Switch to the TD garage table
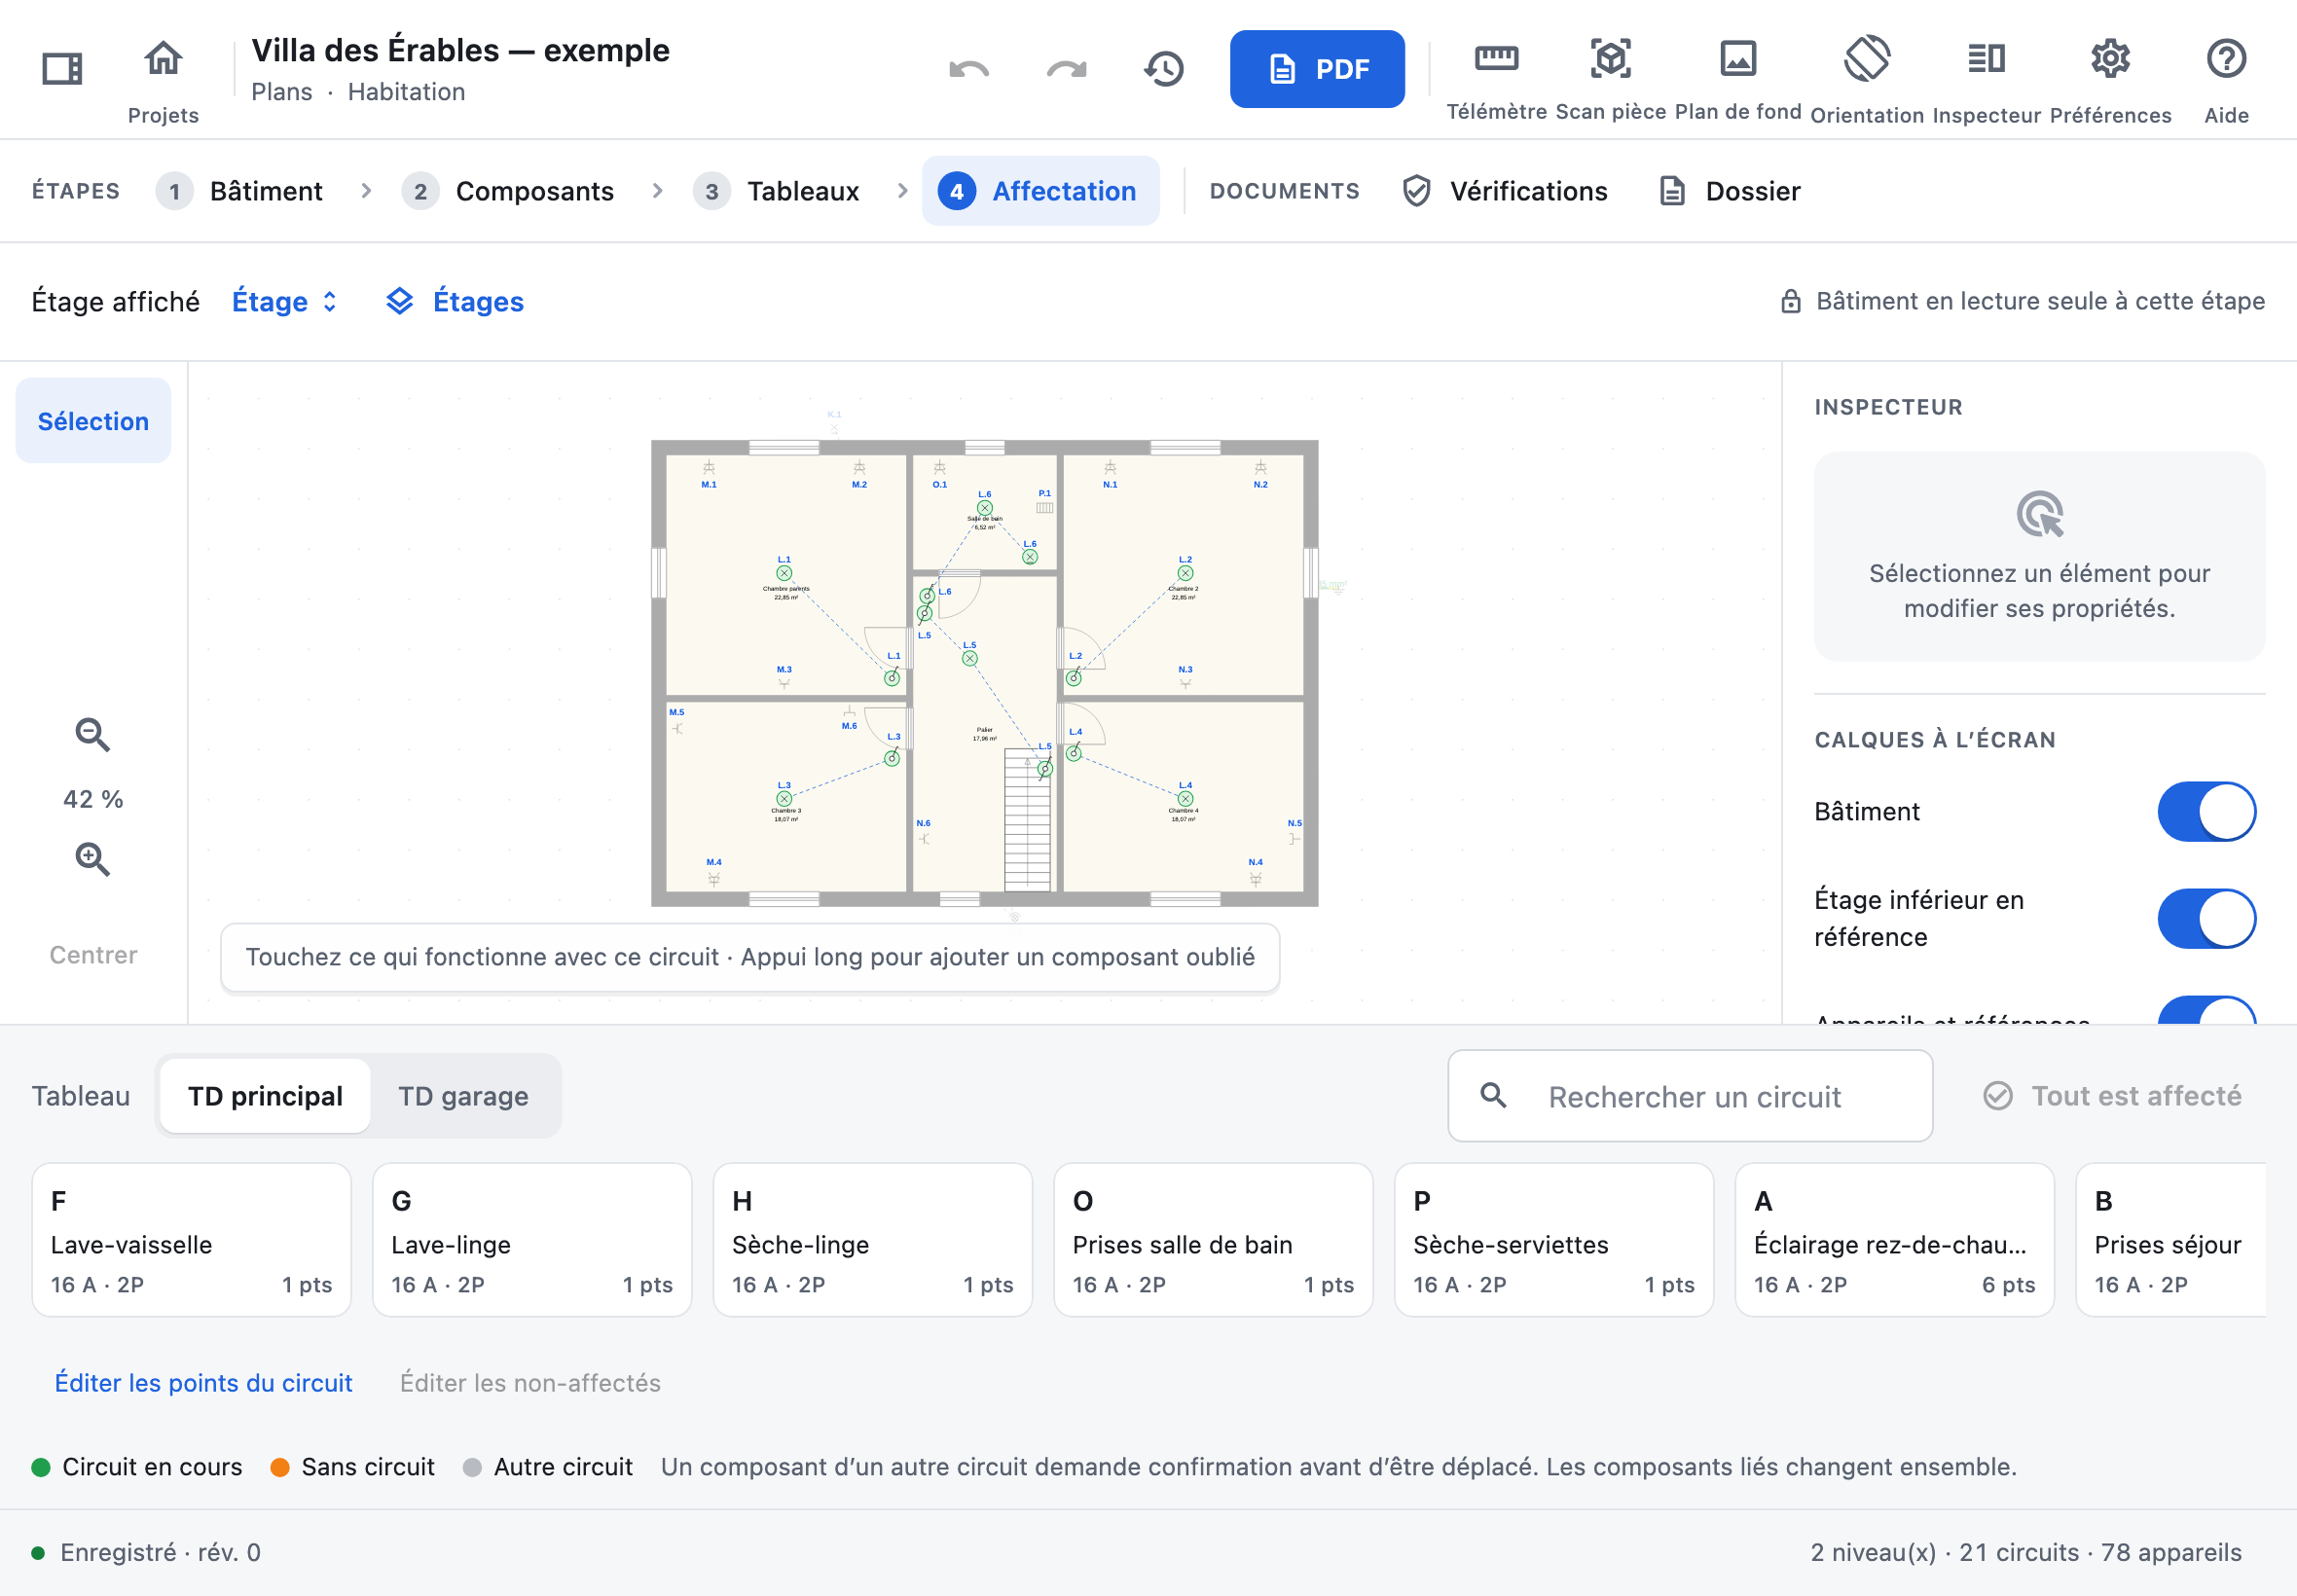 pos(464,1096)
